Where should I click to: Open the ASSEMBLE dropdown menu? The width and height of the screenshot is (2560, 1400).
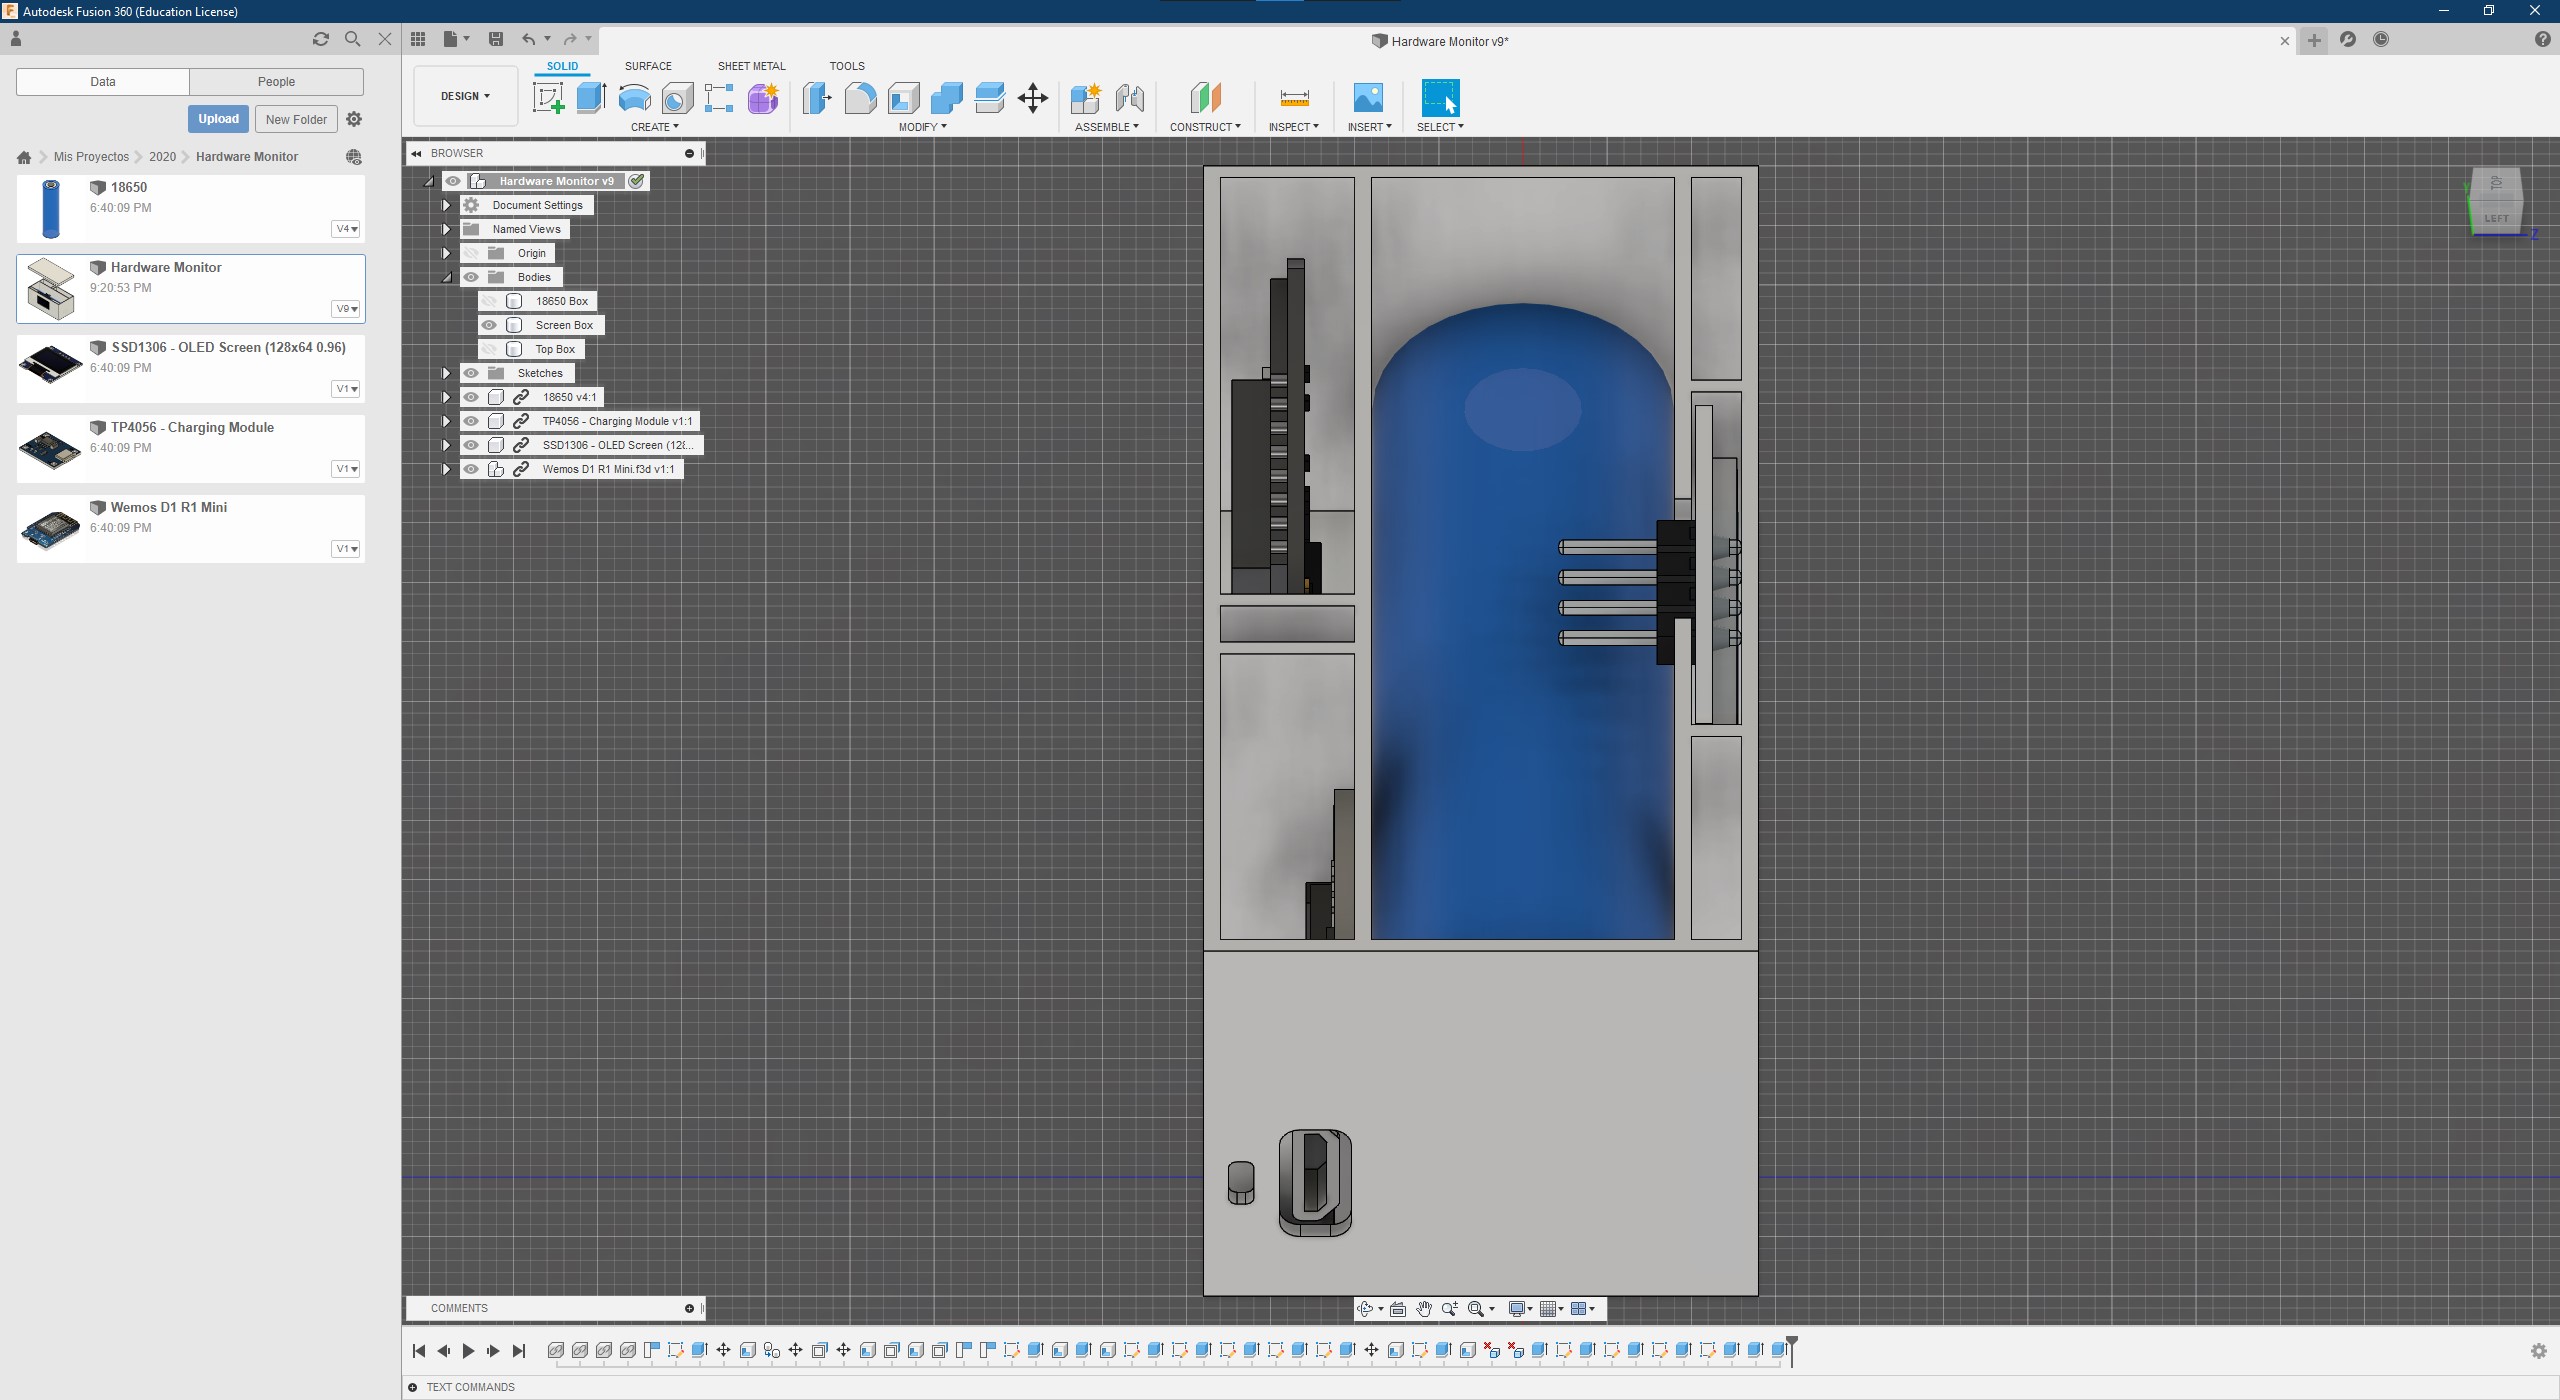click(1106, 127)
